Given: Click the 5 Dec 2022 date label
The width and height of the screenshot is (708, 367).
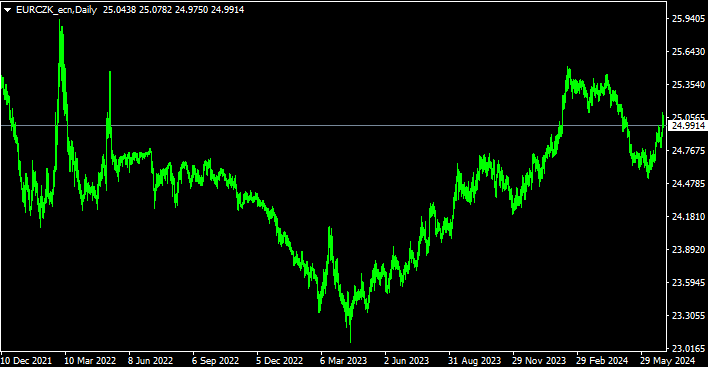Looking at the screenshot, I should pyautogui.click(x=279, y=361).
